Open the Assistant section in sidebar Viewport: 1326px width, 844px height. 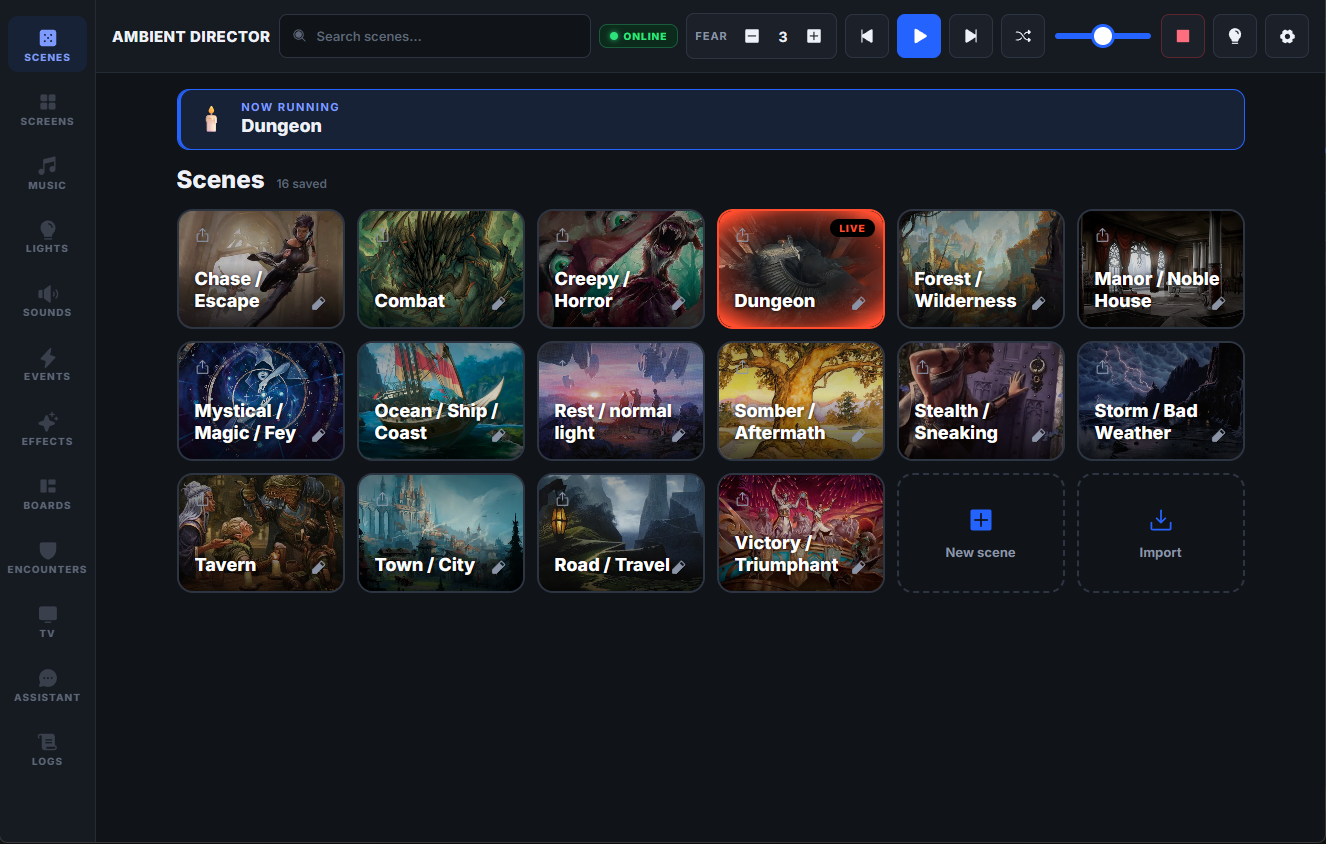coord(47,685)
